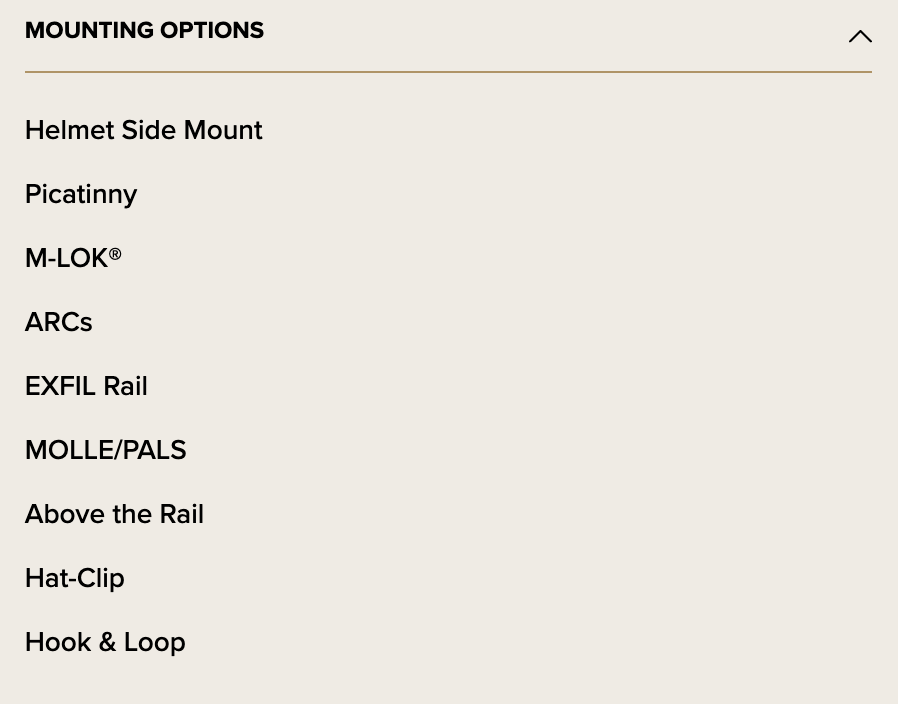Pick the EXFIL Rail option
The width and height of the screenshot is (898, 704).
click(86, 386)
